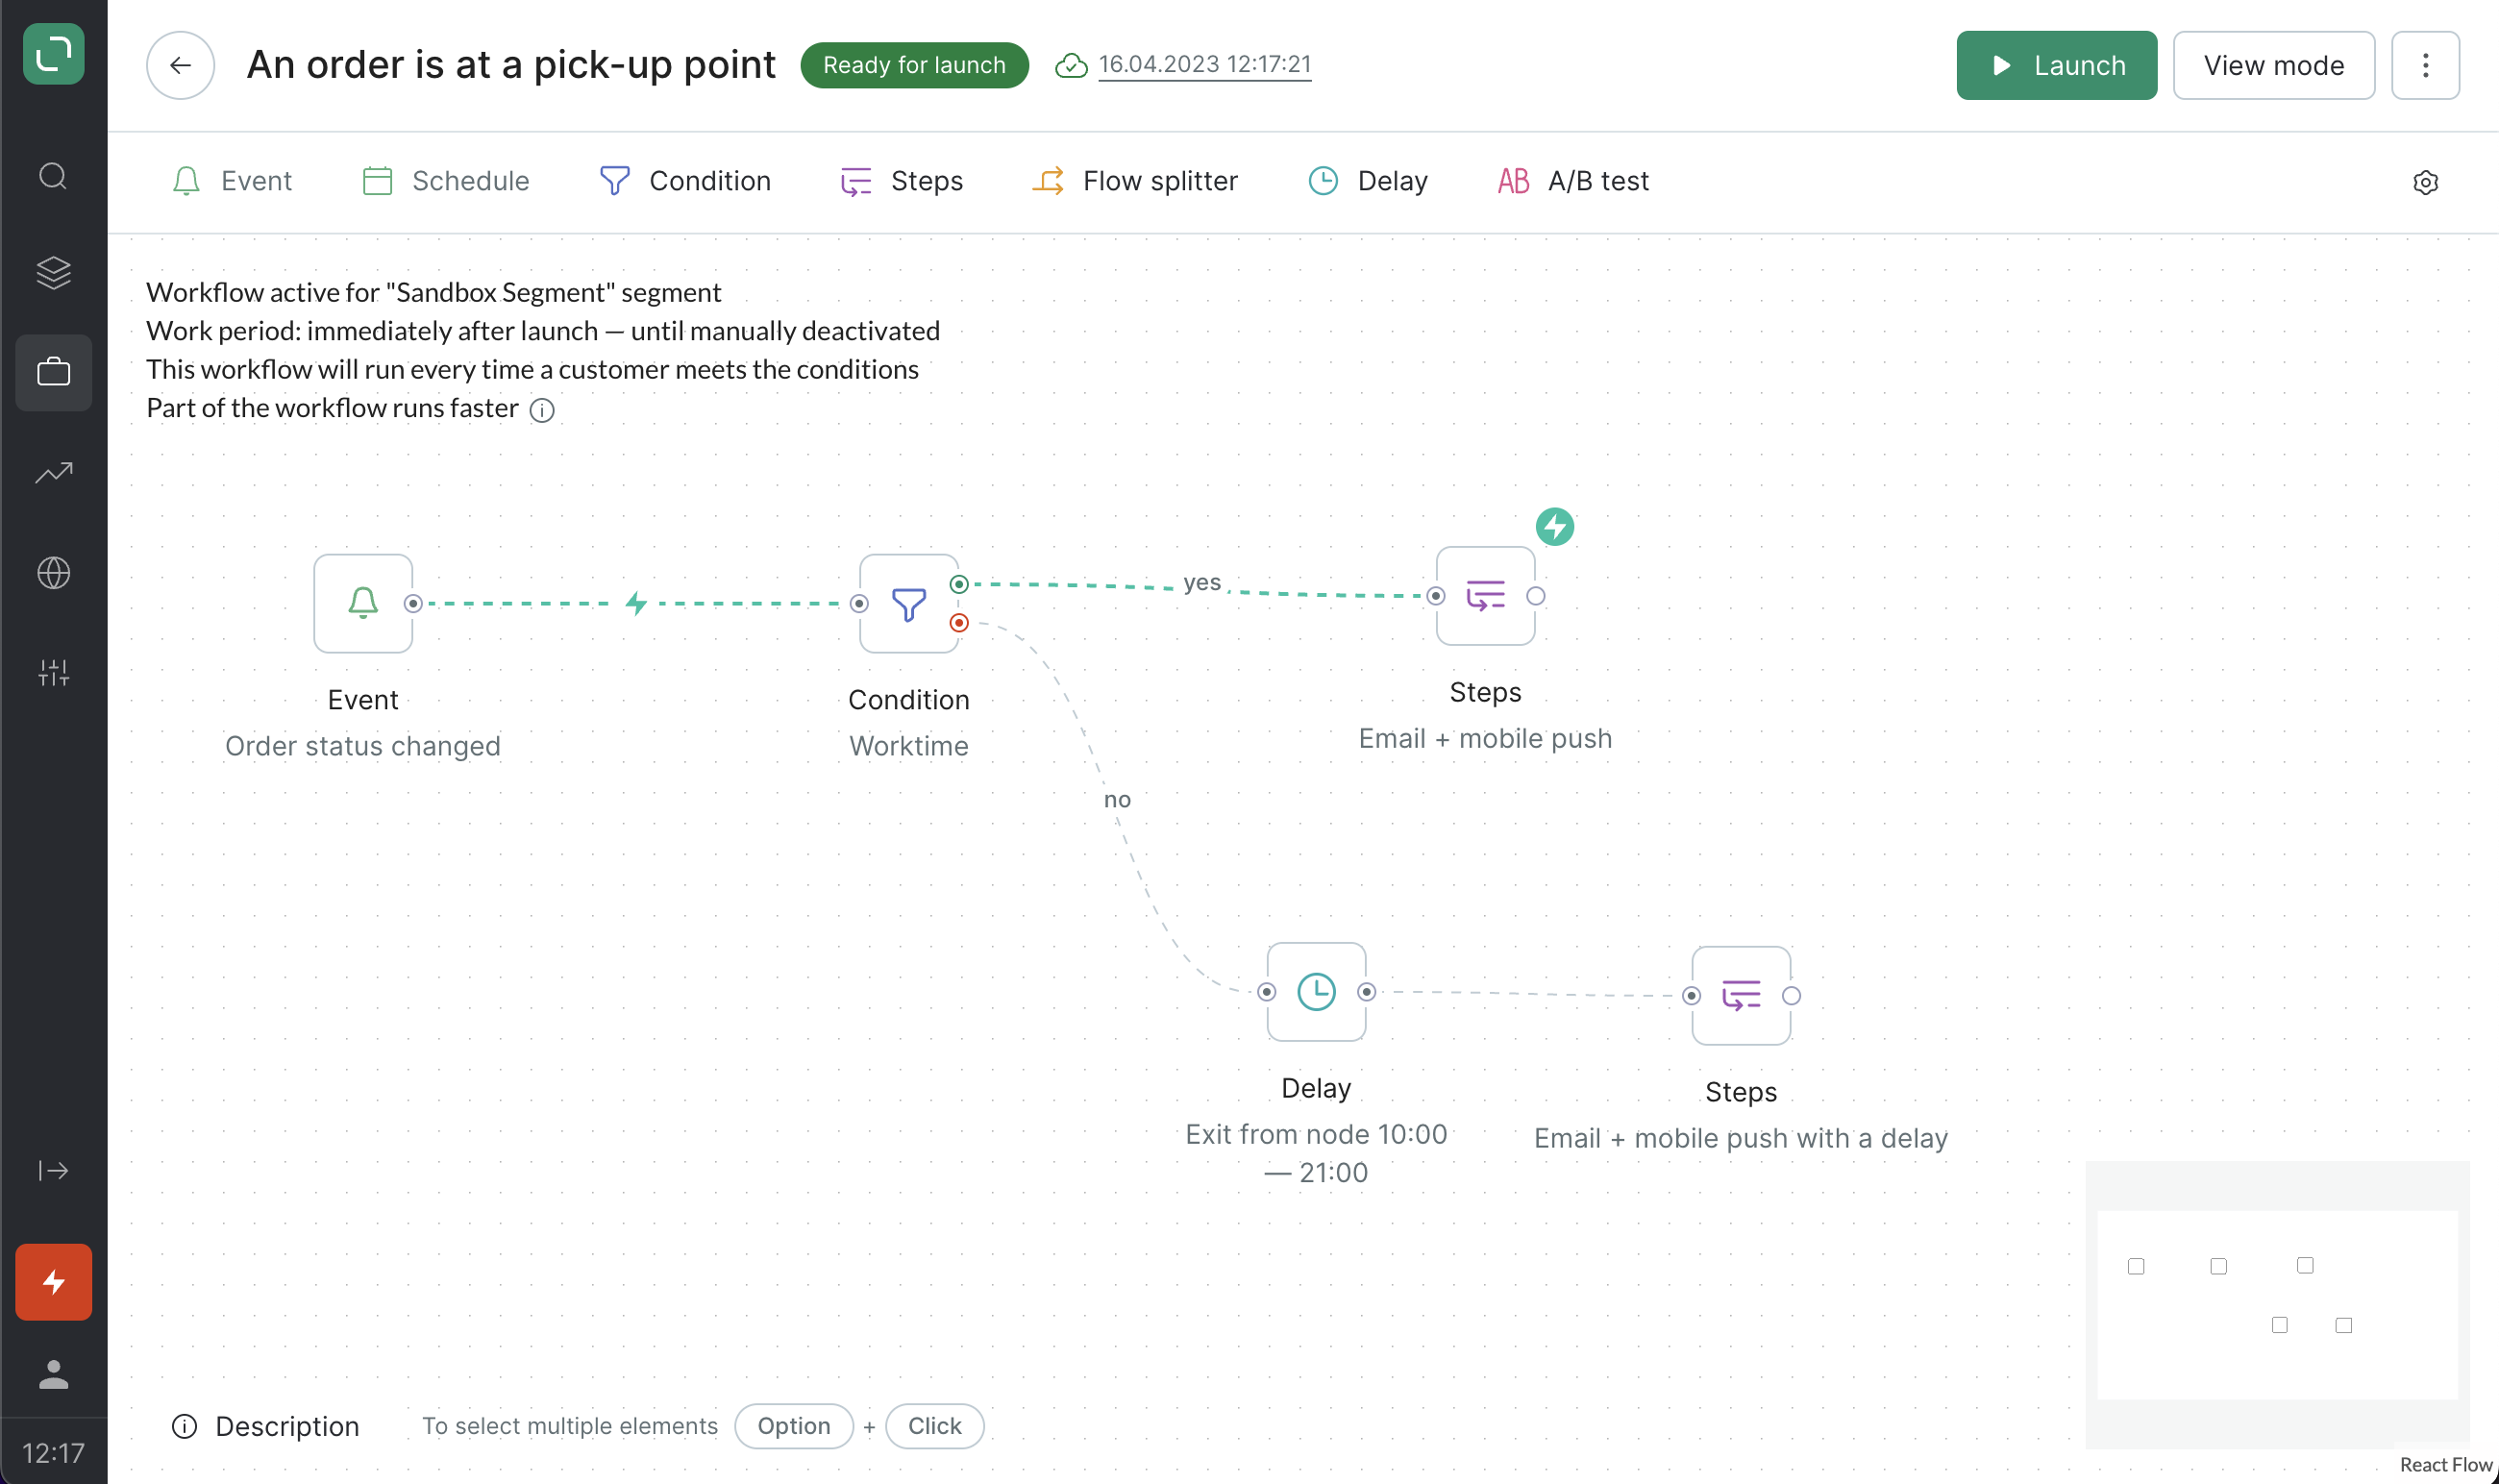Open the React Flow attribution link
The image size is (2499, 1484).
(x=2446, y=1465)
